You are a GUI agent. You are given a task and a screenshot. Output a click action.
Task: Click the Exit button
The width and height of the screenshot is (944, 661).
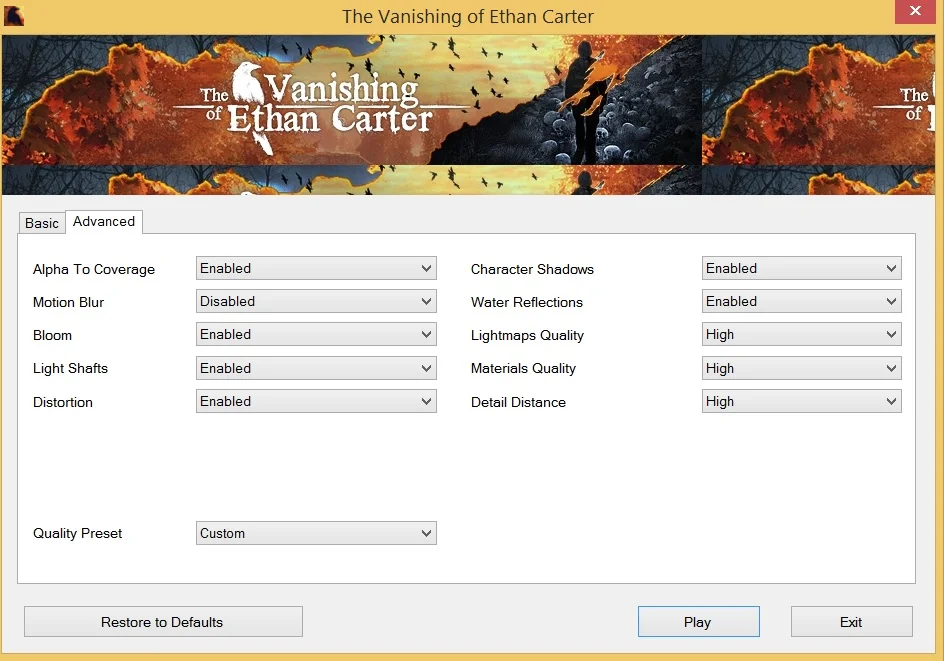(x=851, y=622)
